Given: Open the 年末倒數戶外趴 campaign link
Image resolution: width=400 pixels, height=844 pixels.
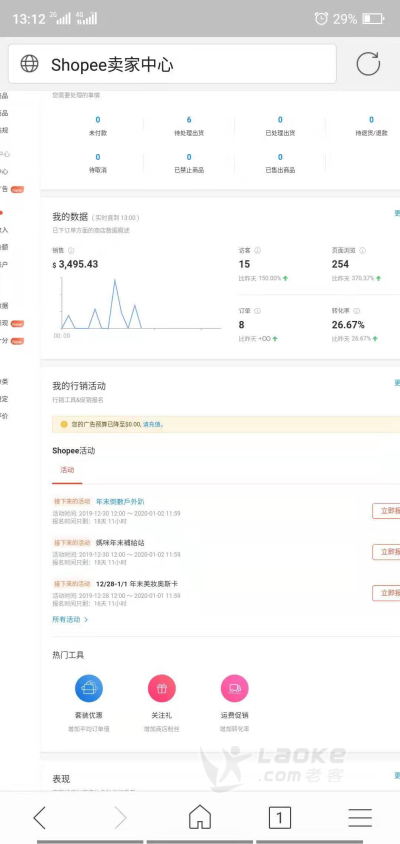Looking at the screenshot, I should (120, 501).
